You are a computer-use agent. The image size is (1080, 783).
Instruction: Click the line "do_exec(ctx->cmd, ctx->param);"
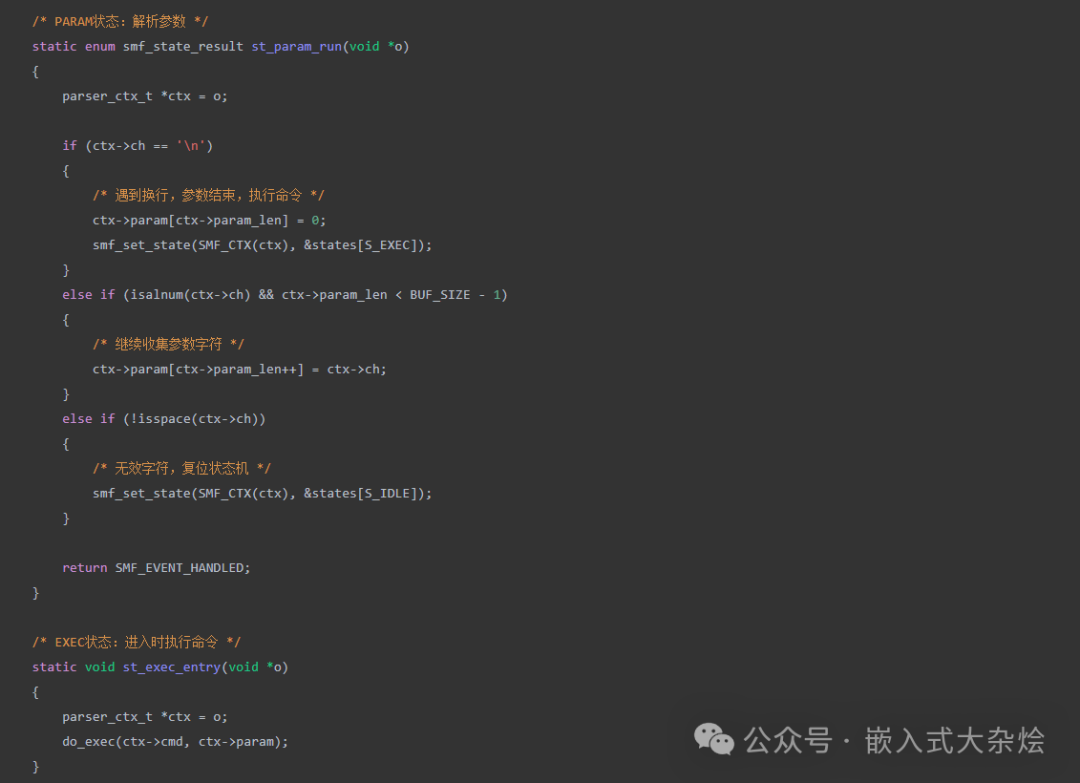click(175, 742)
